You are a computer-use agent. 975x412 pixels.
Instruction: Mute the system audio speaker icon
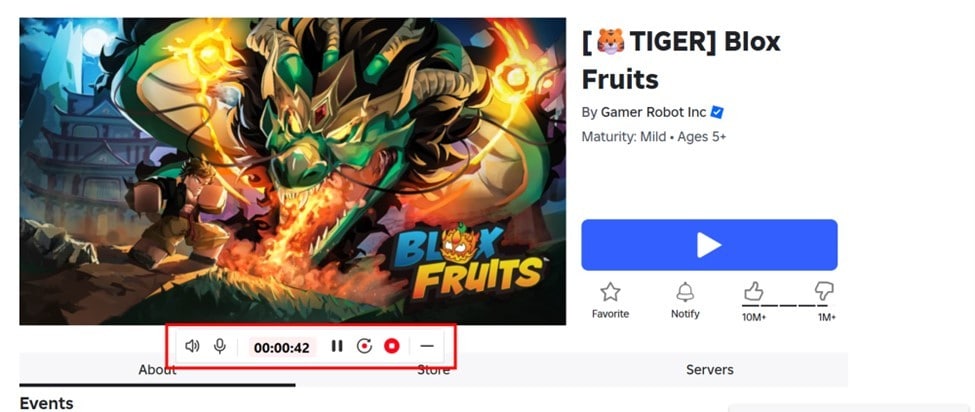click(x=193, y=346)
